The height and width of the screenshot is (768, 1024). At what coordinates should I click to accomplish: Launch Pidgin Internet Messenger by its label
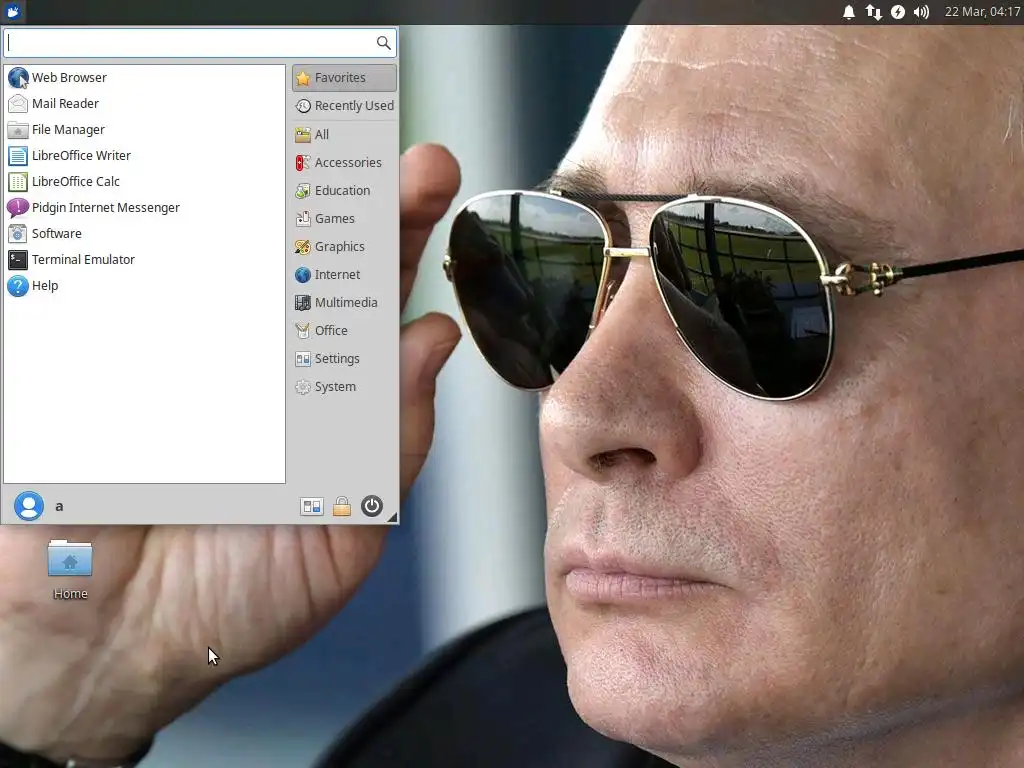[106, 208]
